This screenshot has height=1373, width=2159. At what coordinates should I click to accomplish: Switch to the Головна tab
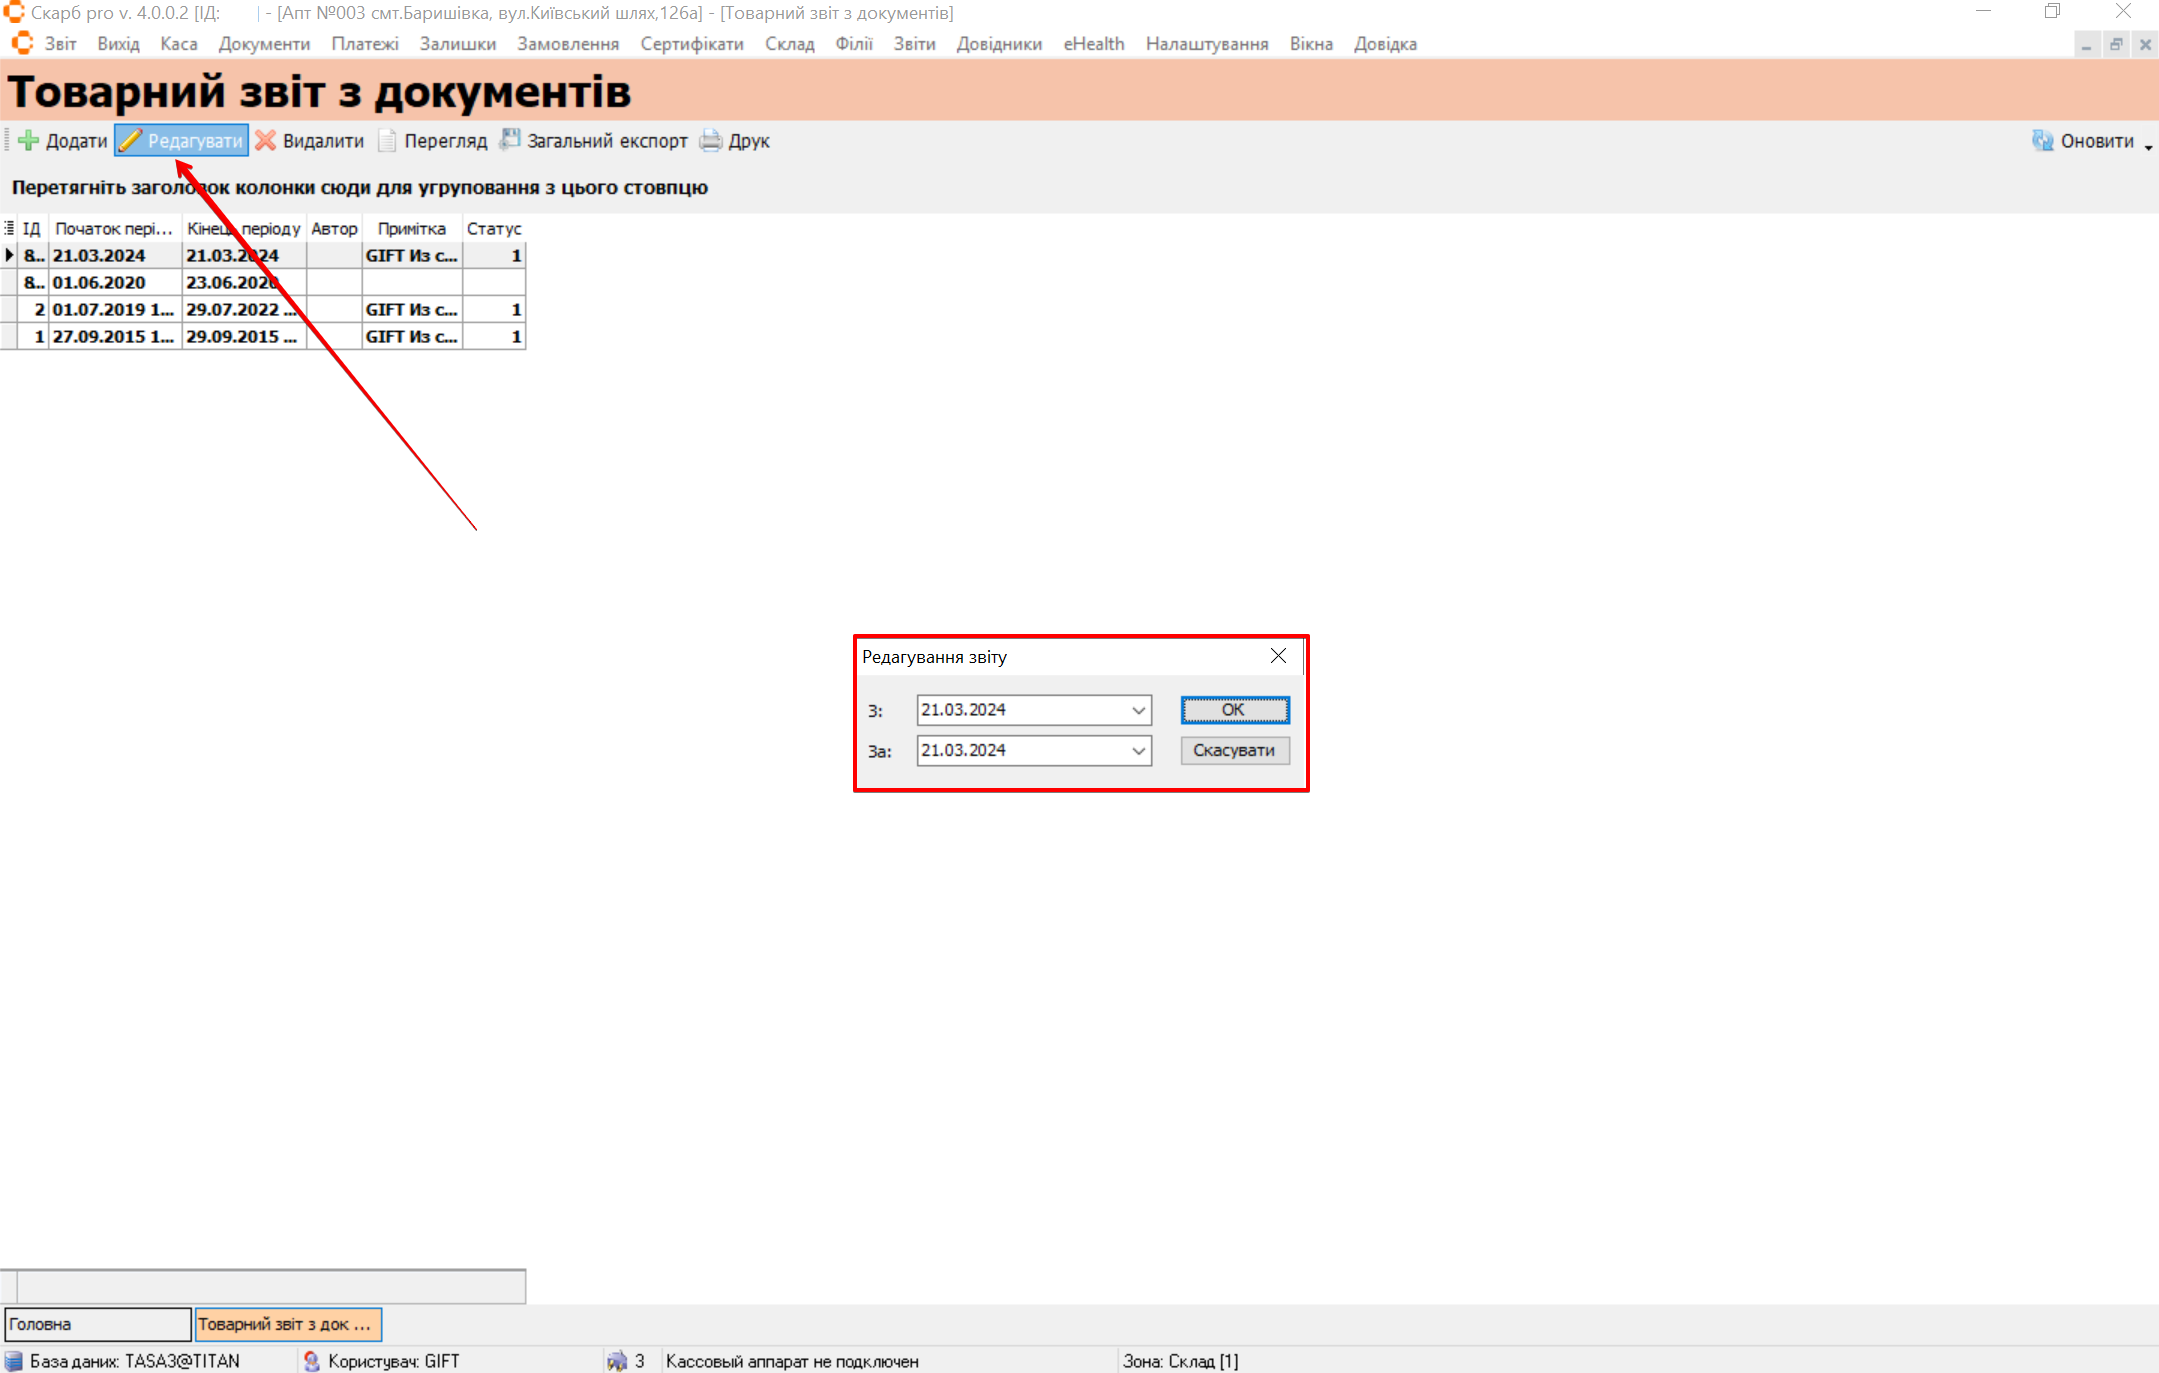97,1324
